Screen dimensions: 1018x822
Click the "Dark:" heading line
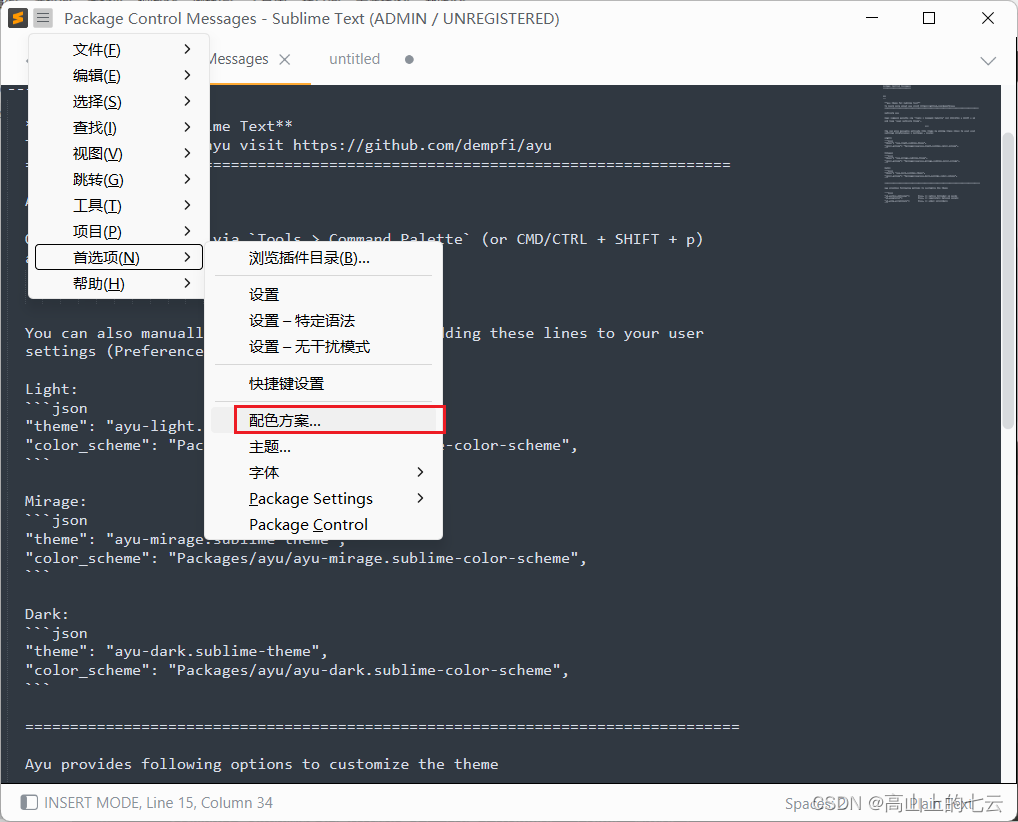[47, 614]
